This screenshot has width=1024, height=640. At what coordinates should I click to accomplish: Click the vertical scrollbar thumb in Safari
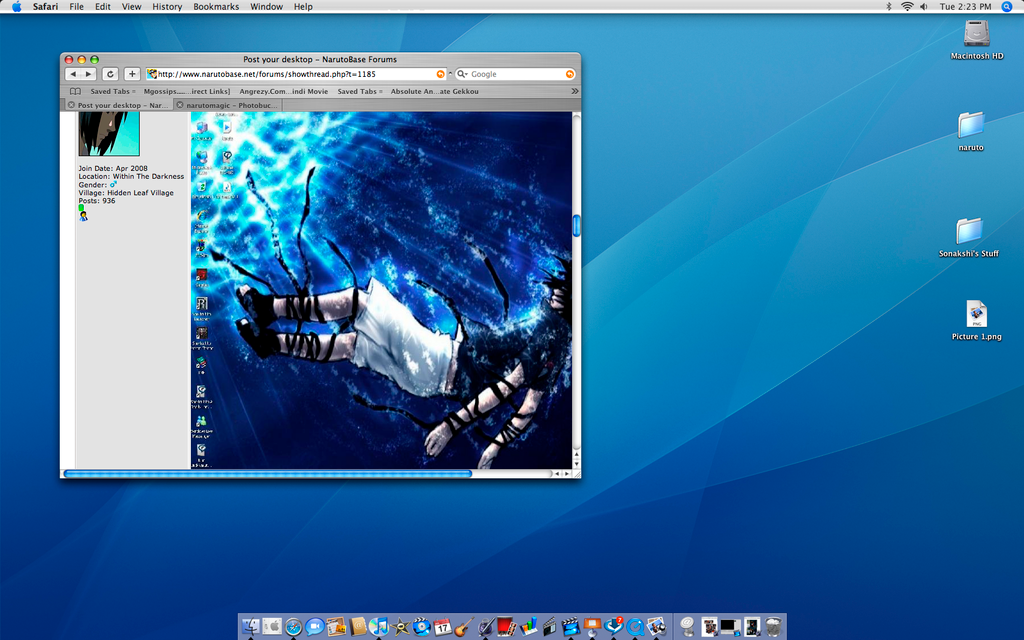tap(576, 225)
